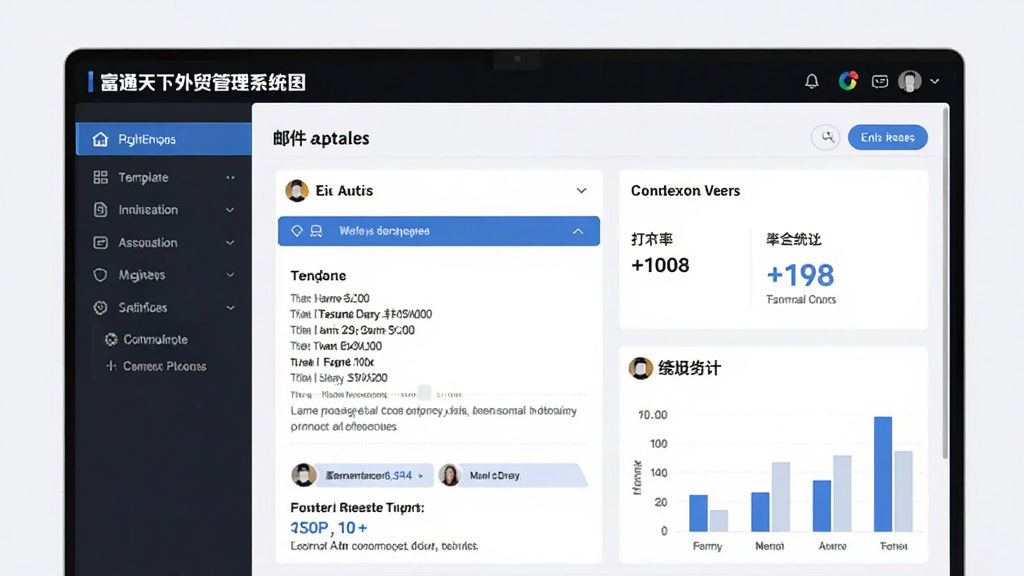1024x576 pixels.
Task: Click the +1008 statistic value
Action: 660,265
